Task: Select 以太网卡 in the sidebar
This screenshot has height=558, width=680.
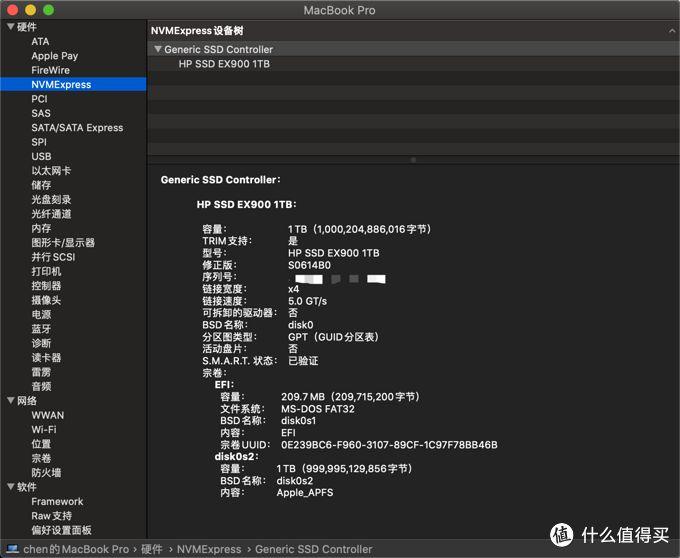Action: (x=51, y=170)
